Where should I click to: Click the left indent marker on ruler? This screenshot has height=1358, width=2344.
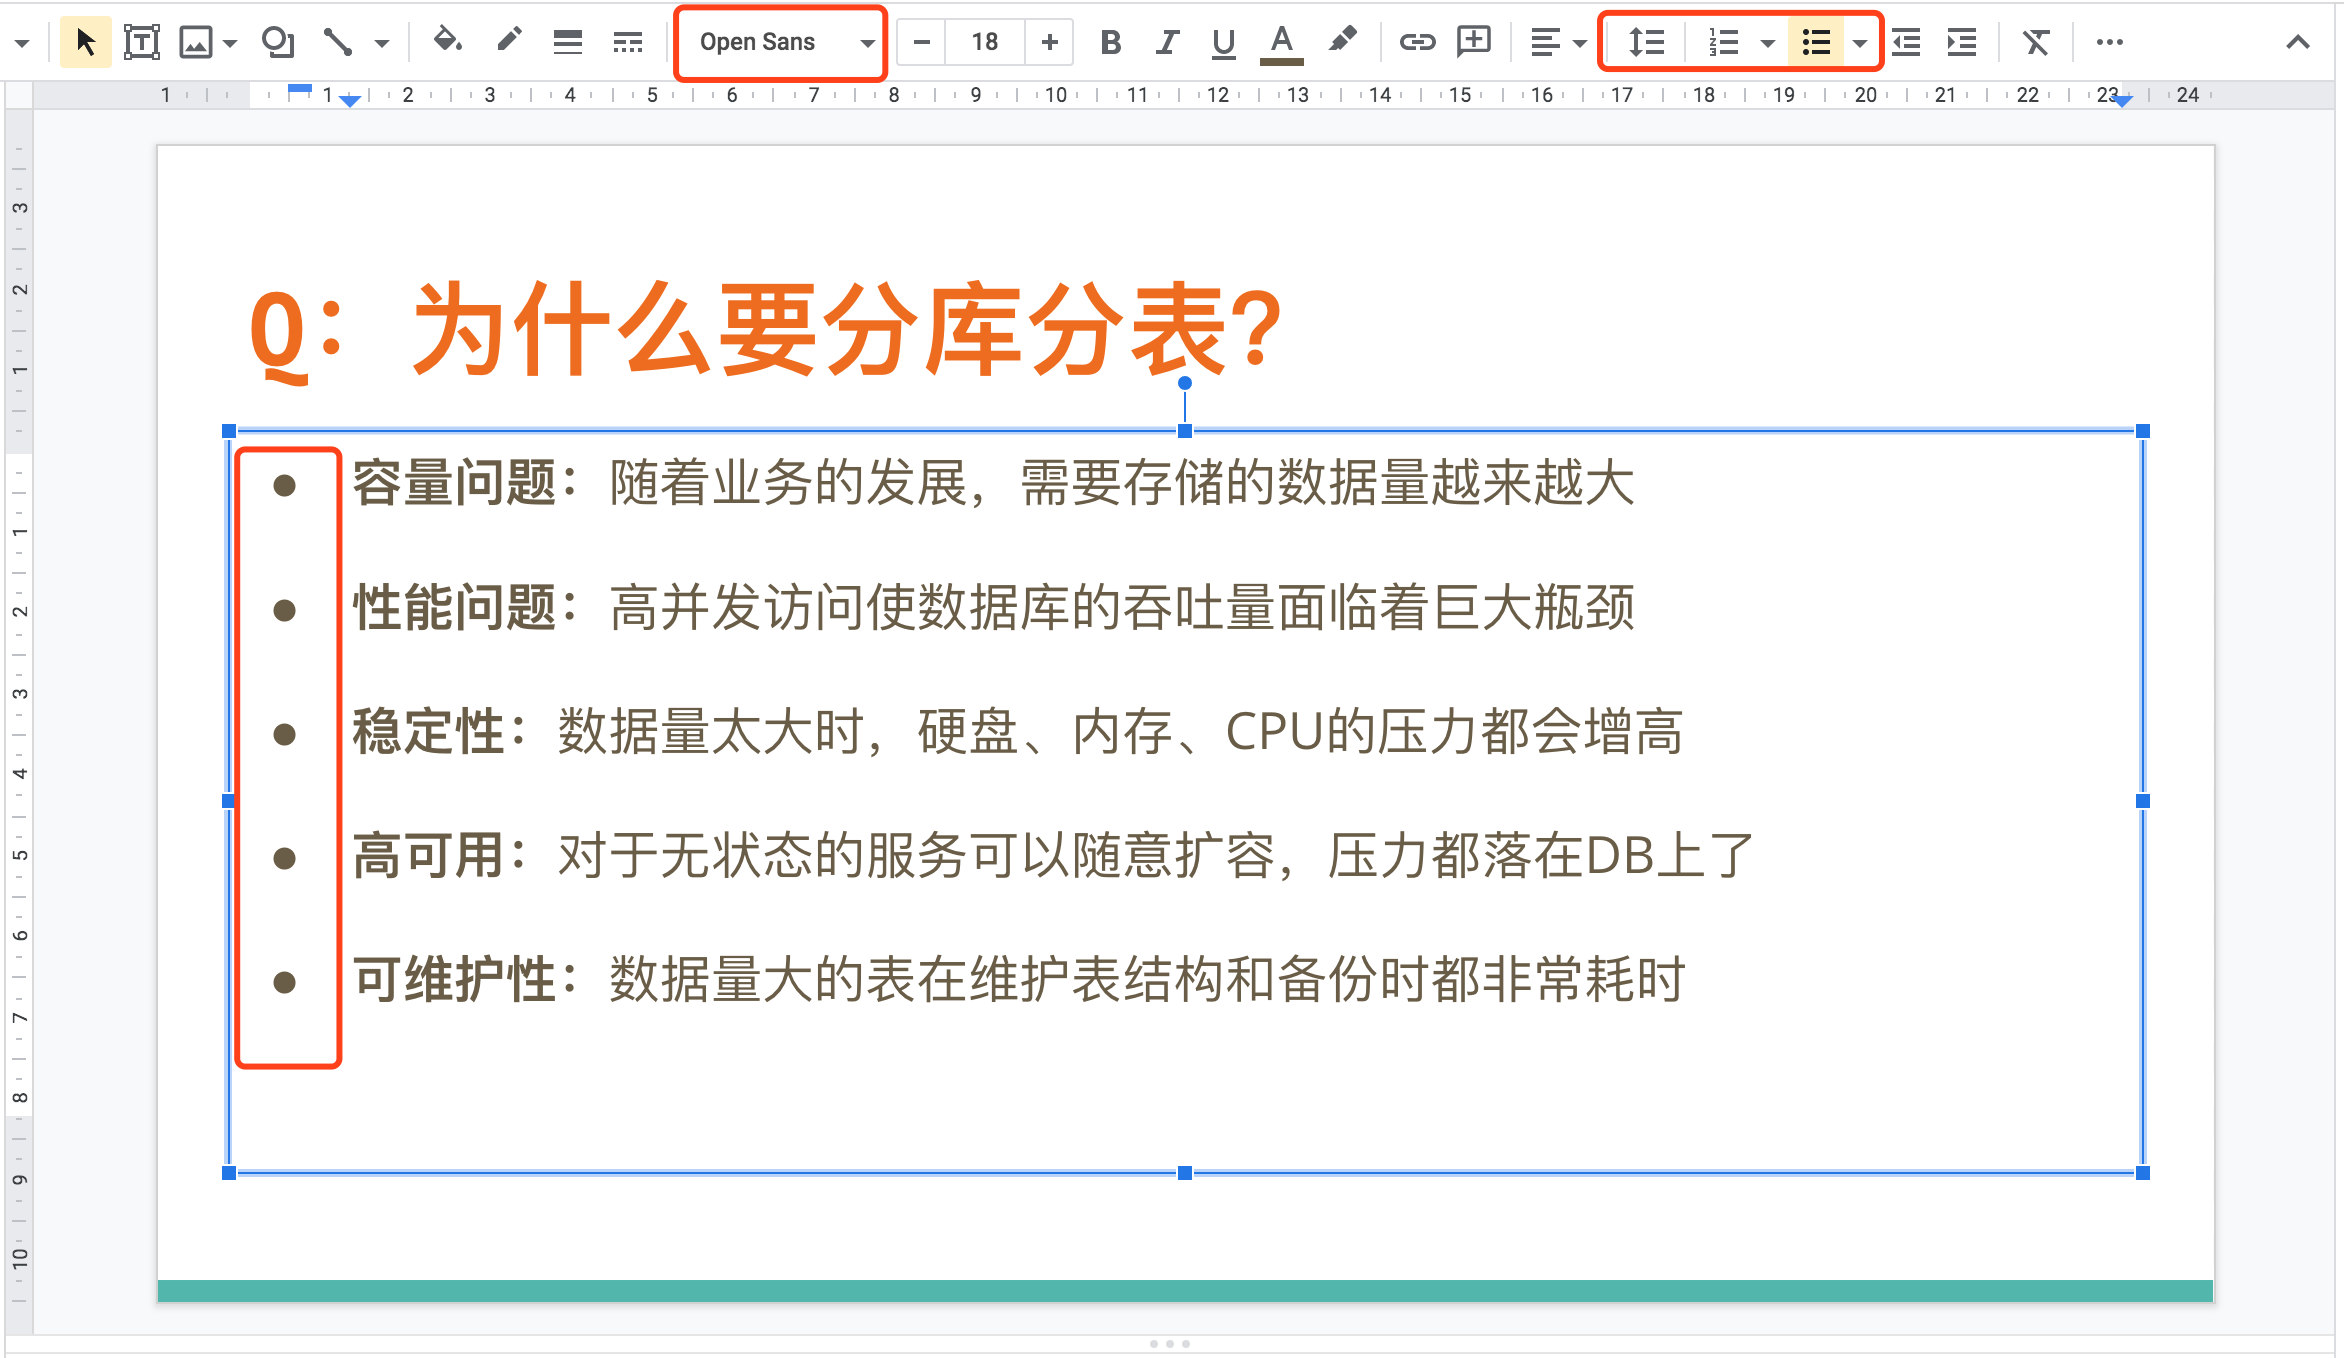(350, 101)
